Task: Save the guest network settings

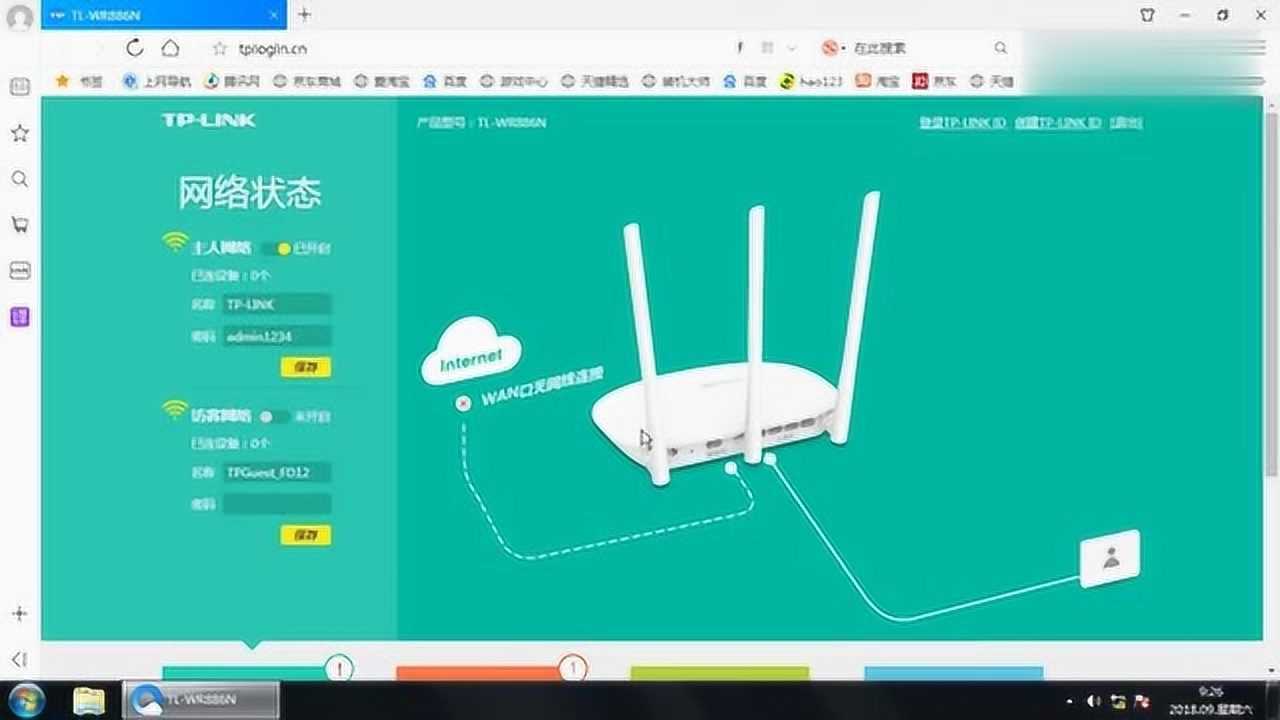Action: click(305, 535)
